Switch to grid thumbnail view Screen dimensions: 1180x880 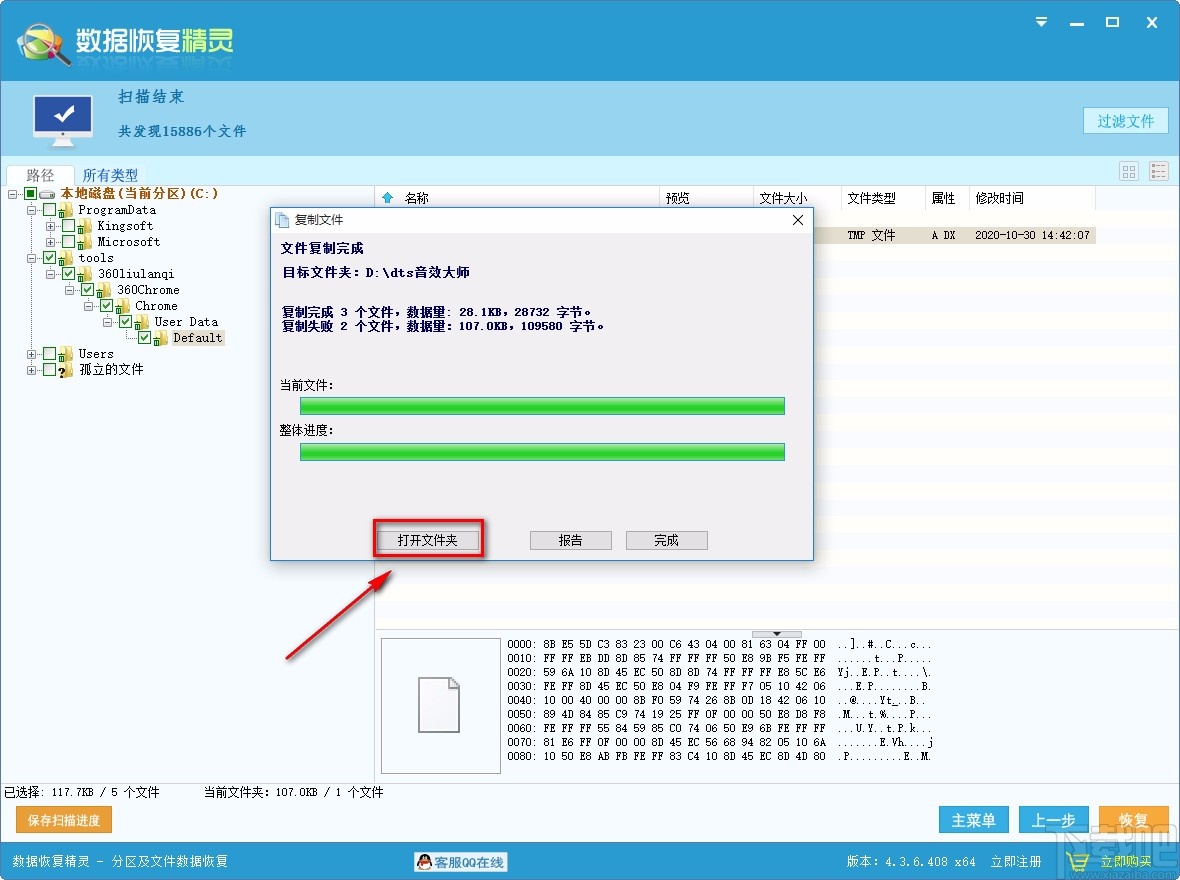tap(1128, 171)
